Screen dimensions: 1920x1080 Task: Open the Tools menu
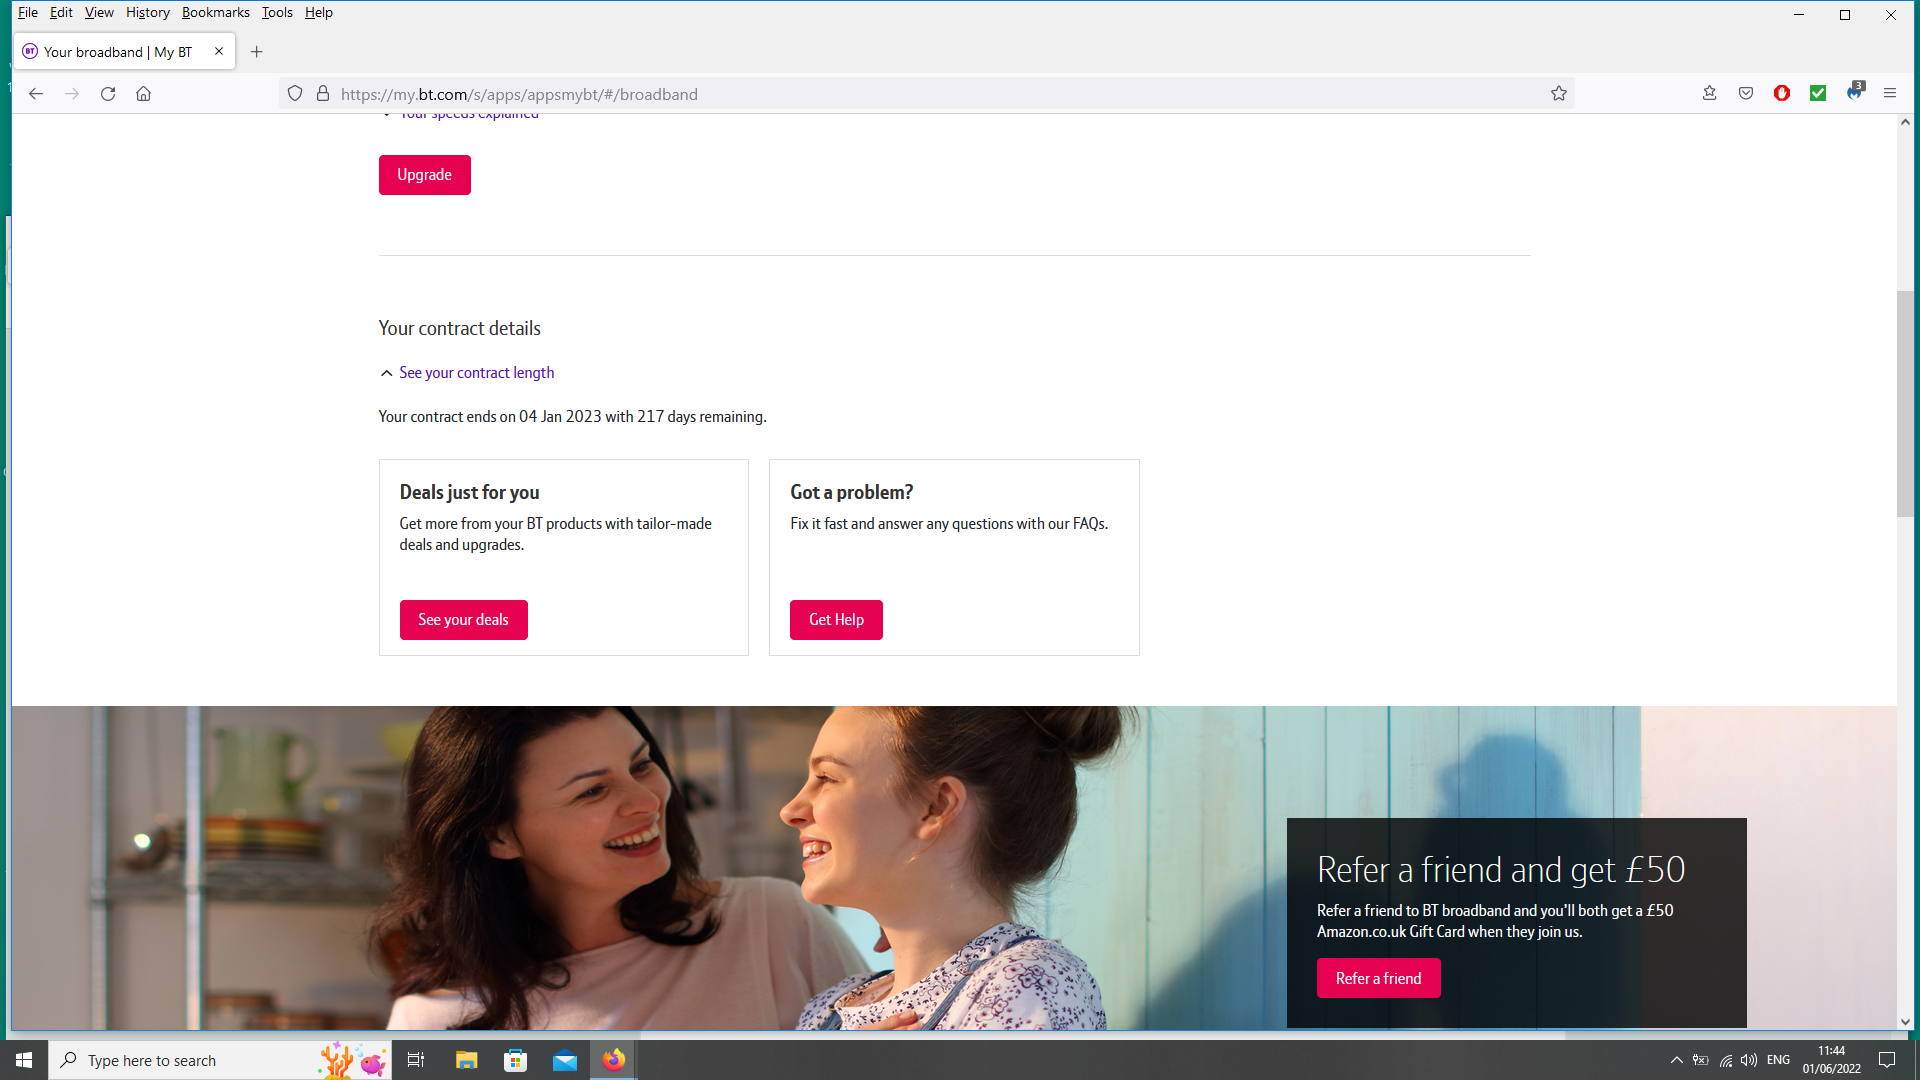click(277, 13)
